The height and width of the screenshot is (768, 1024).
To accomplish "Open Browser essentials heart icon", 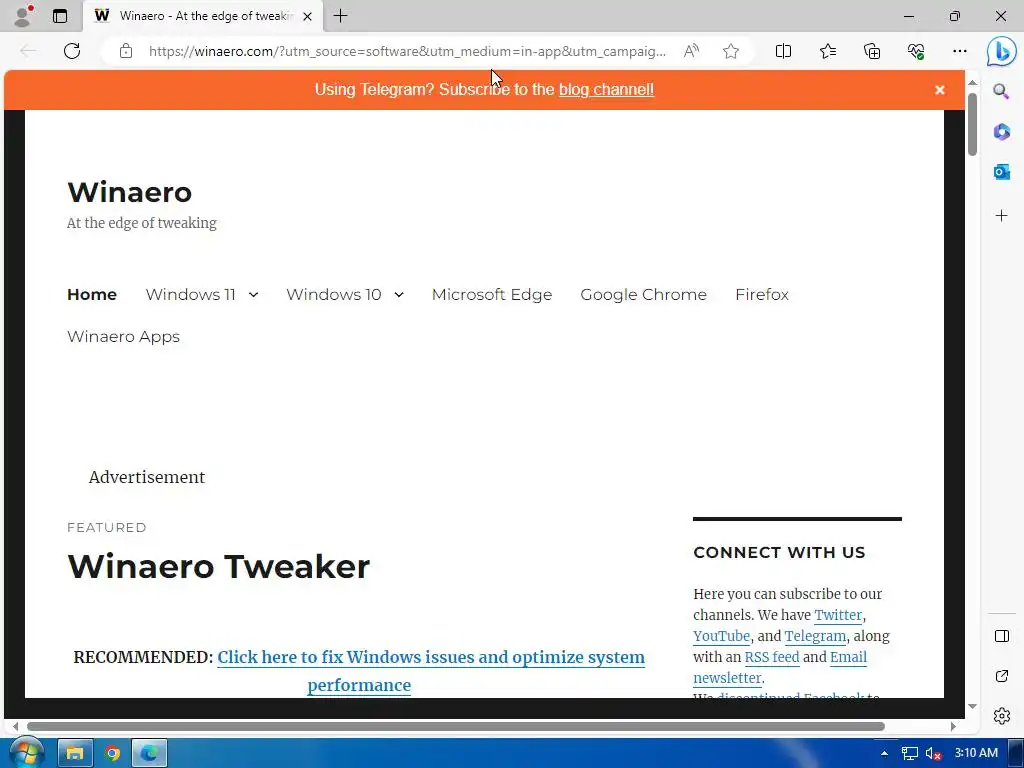I will click(x=916, y=51).
